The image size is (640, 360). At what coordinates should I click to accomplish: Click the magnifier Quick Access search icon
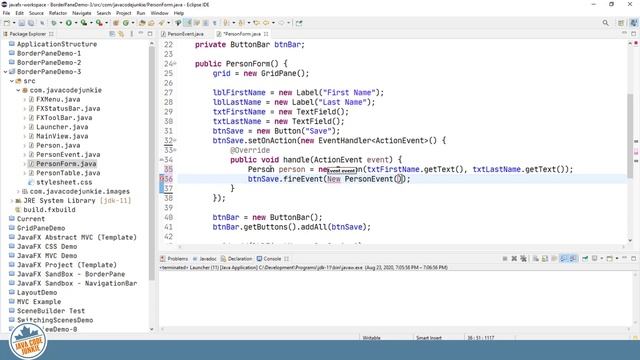tap(605, 23)
